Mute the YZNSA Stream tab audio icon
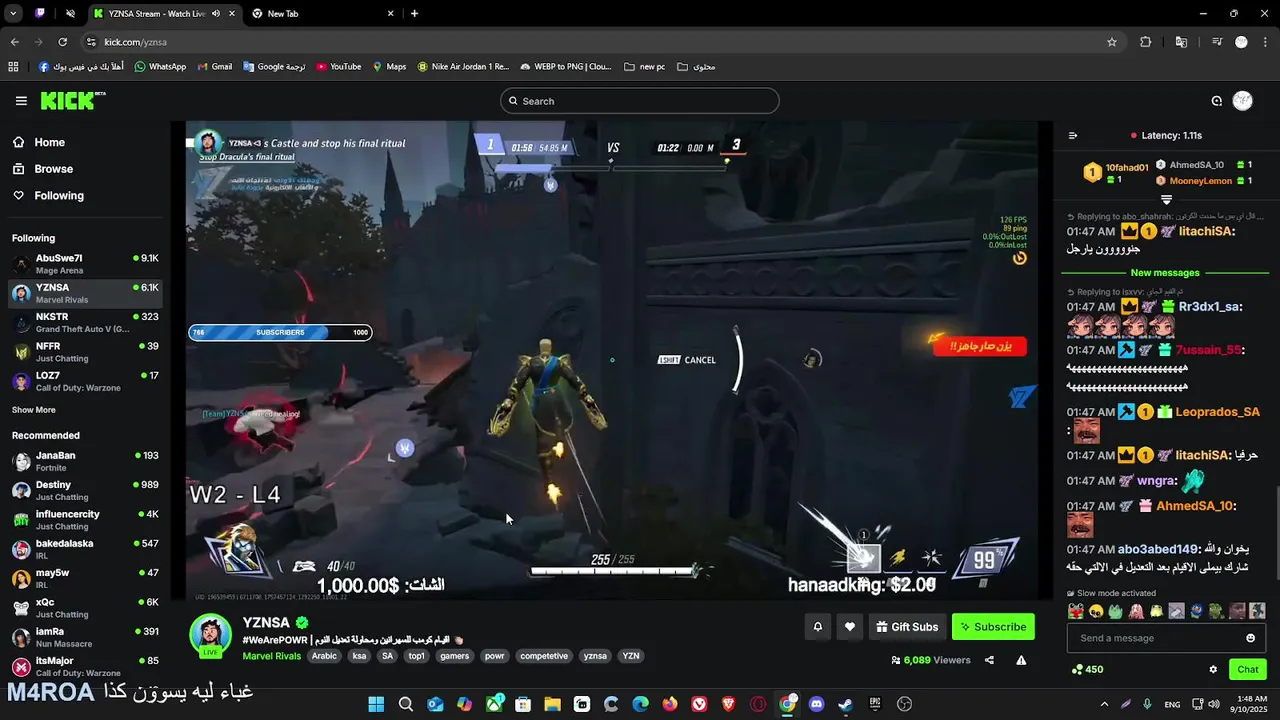Image resolution: width=1280 pixels, height=720 pixels. click(x=216, y=14)
